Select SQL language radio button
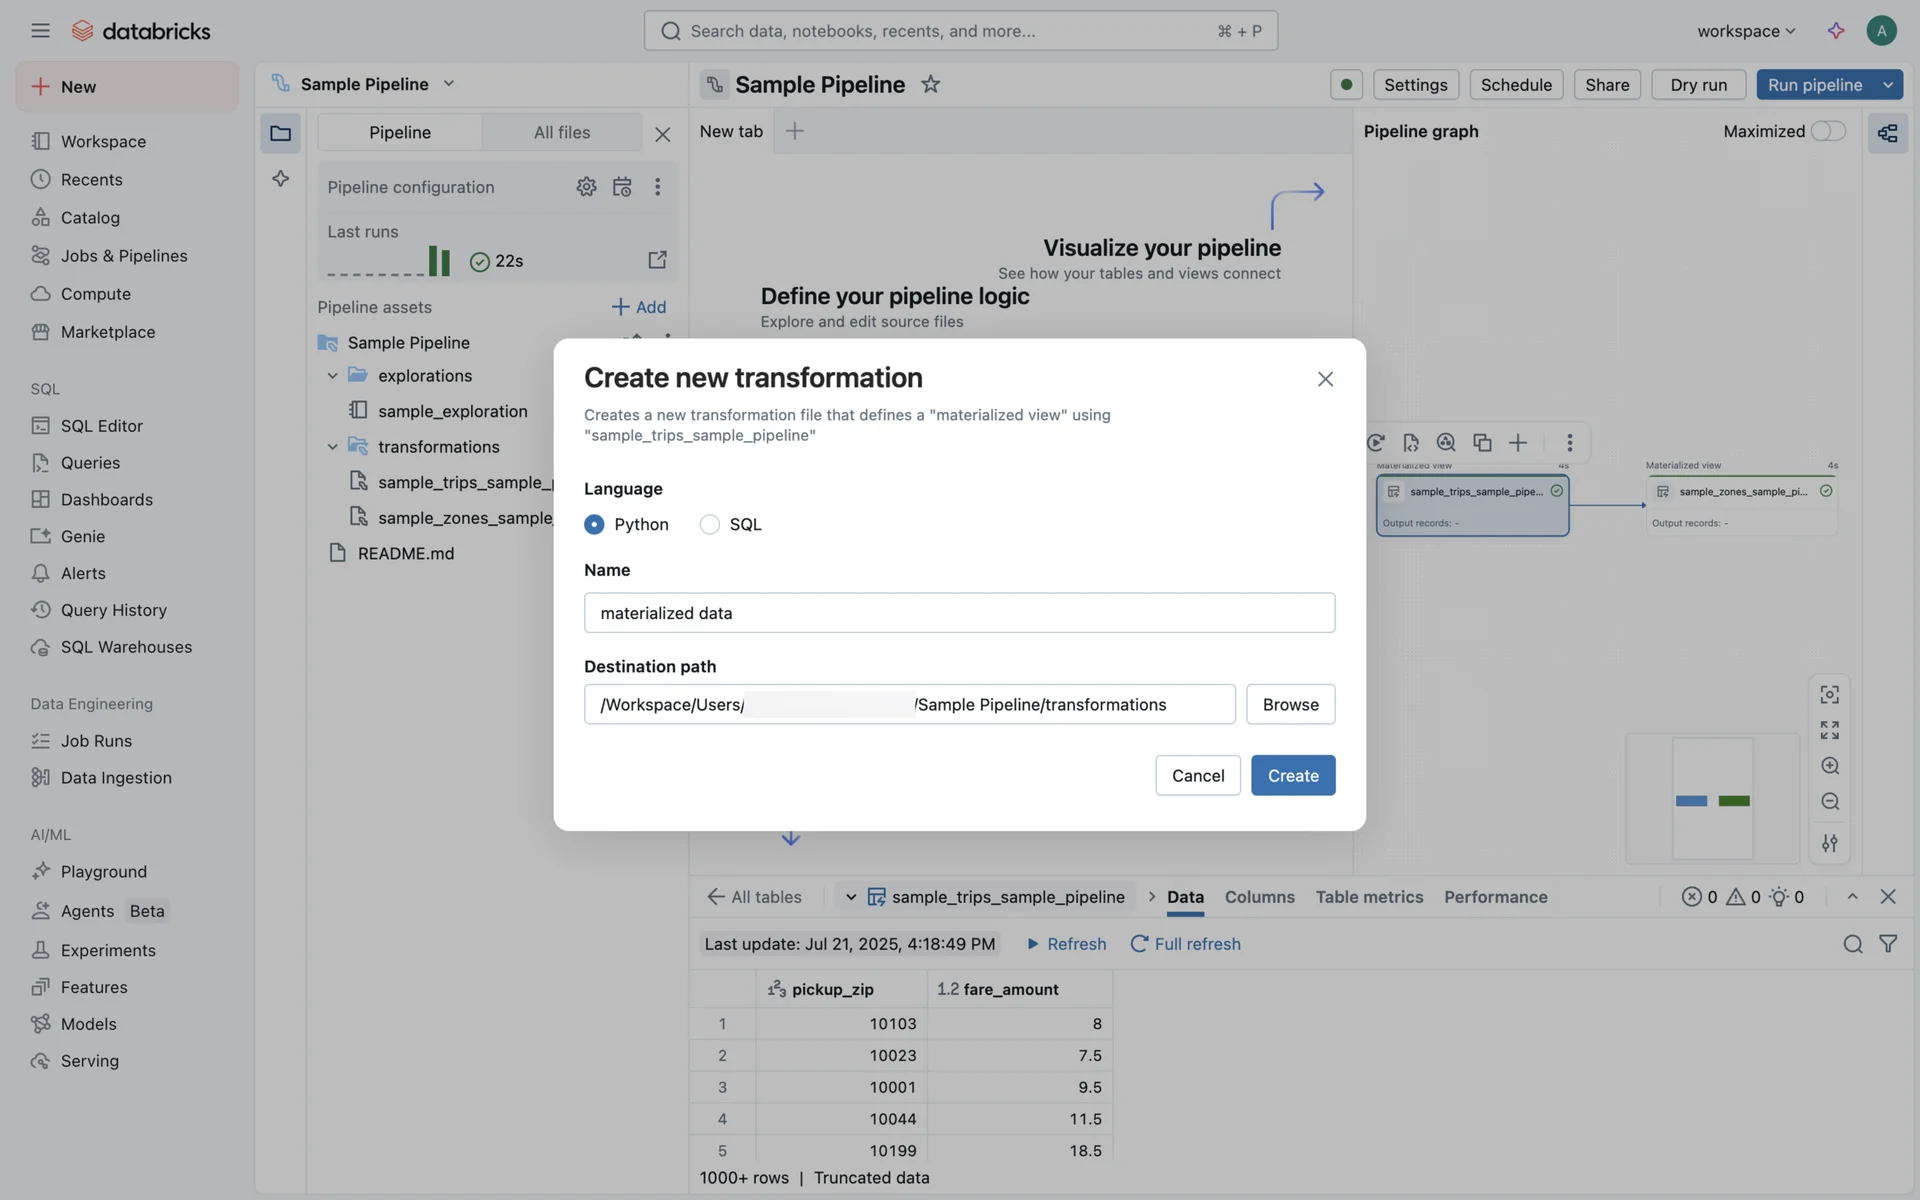This screenshot has width=1920, height=1200. pyautogui.click(x=709, y=525)
